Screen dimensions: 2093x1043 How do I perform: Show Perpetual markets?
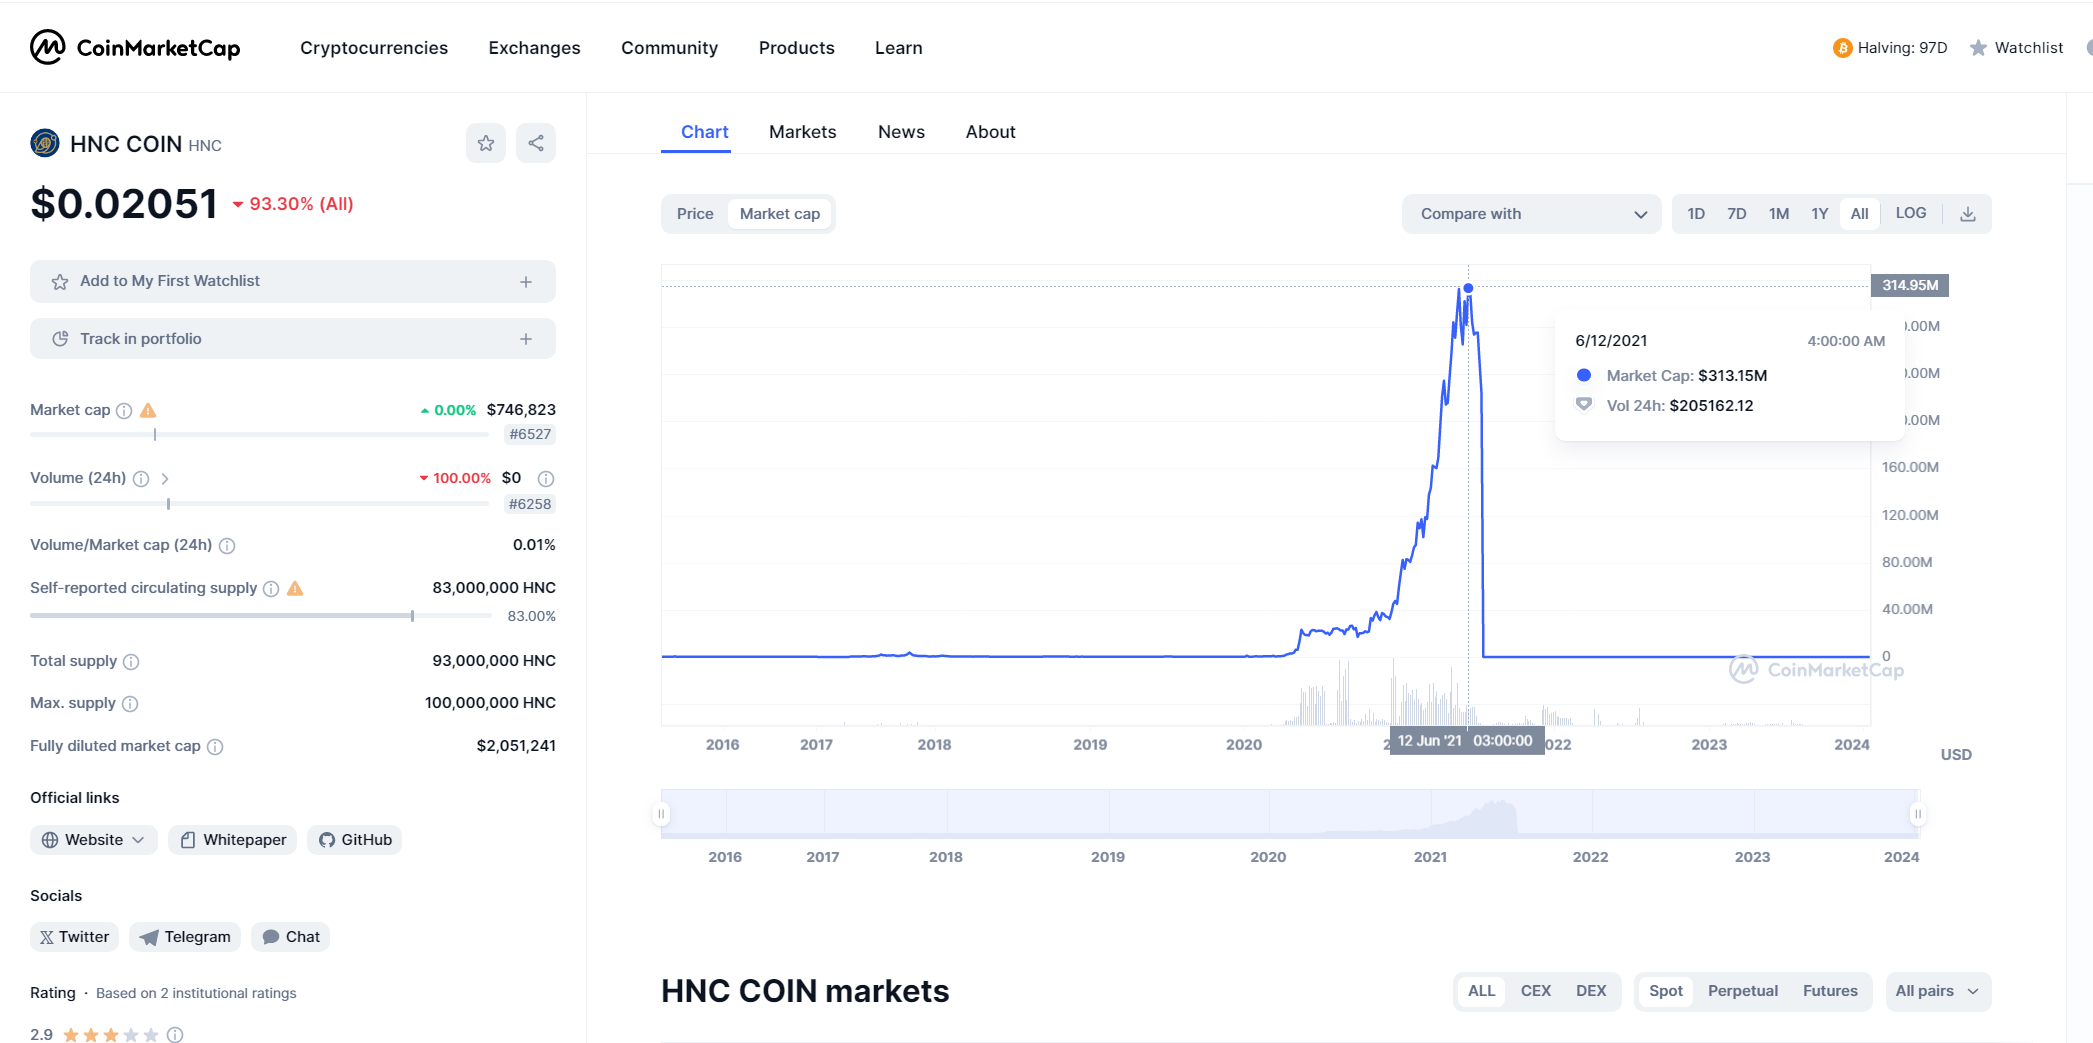pos(1743,991)
